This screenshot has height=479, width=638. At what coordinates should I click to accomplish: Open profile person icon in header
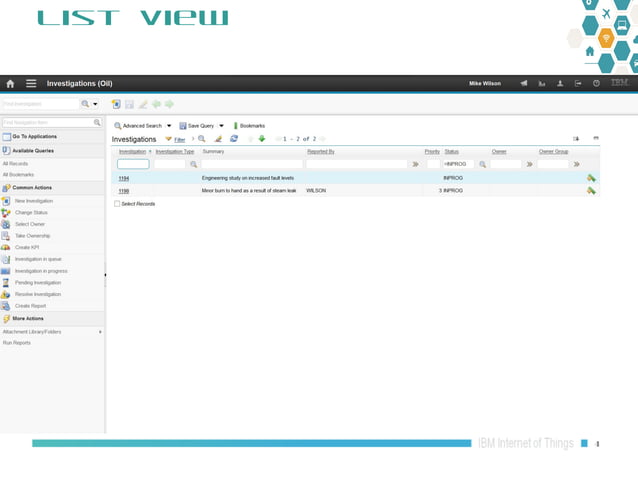(x=560, y=83)
